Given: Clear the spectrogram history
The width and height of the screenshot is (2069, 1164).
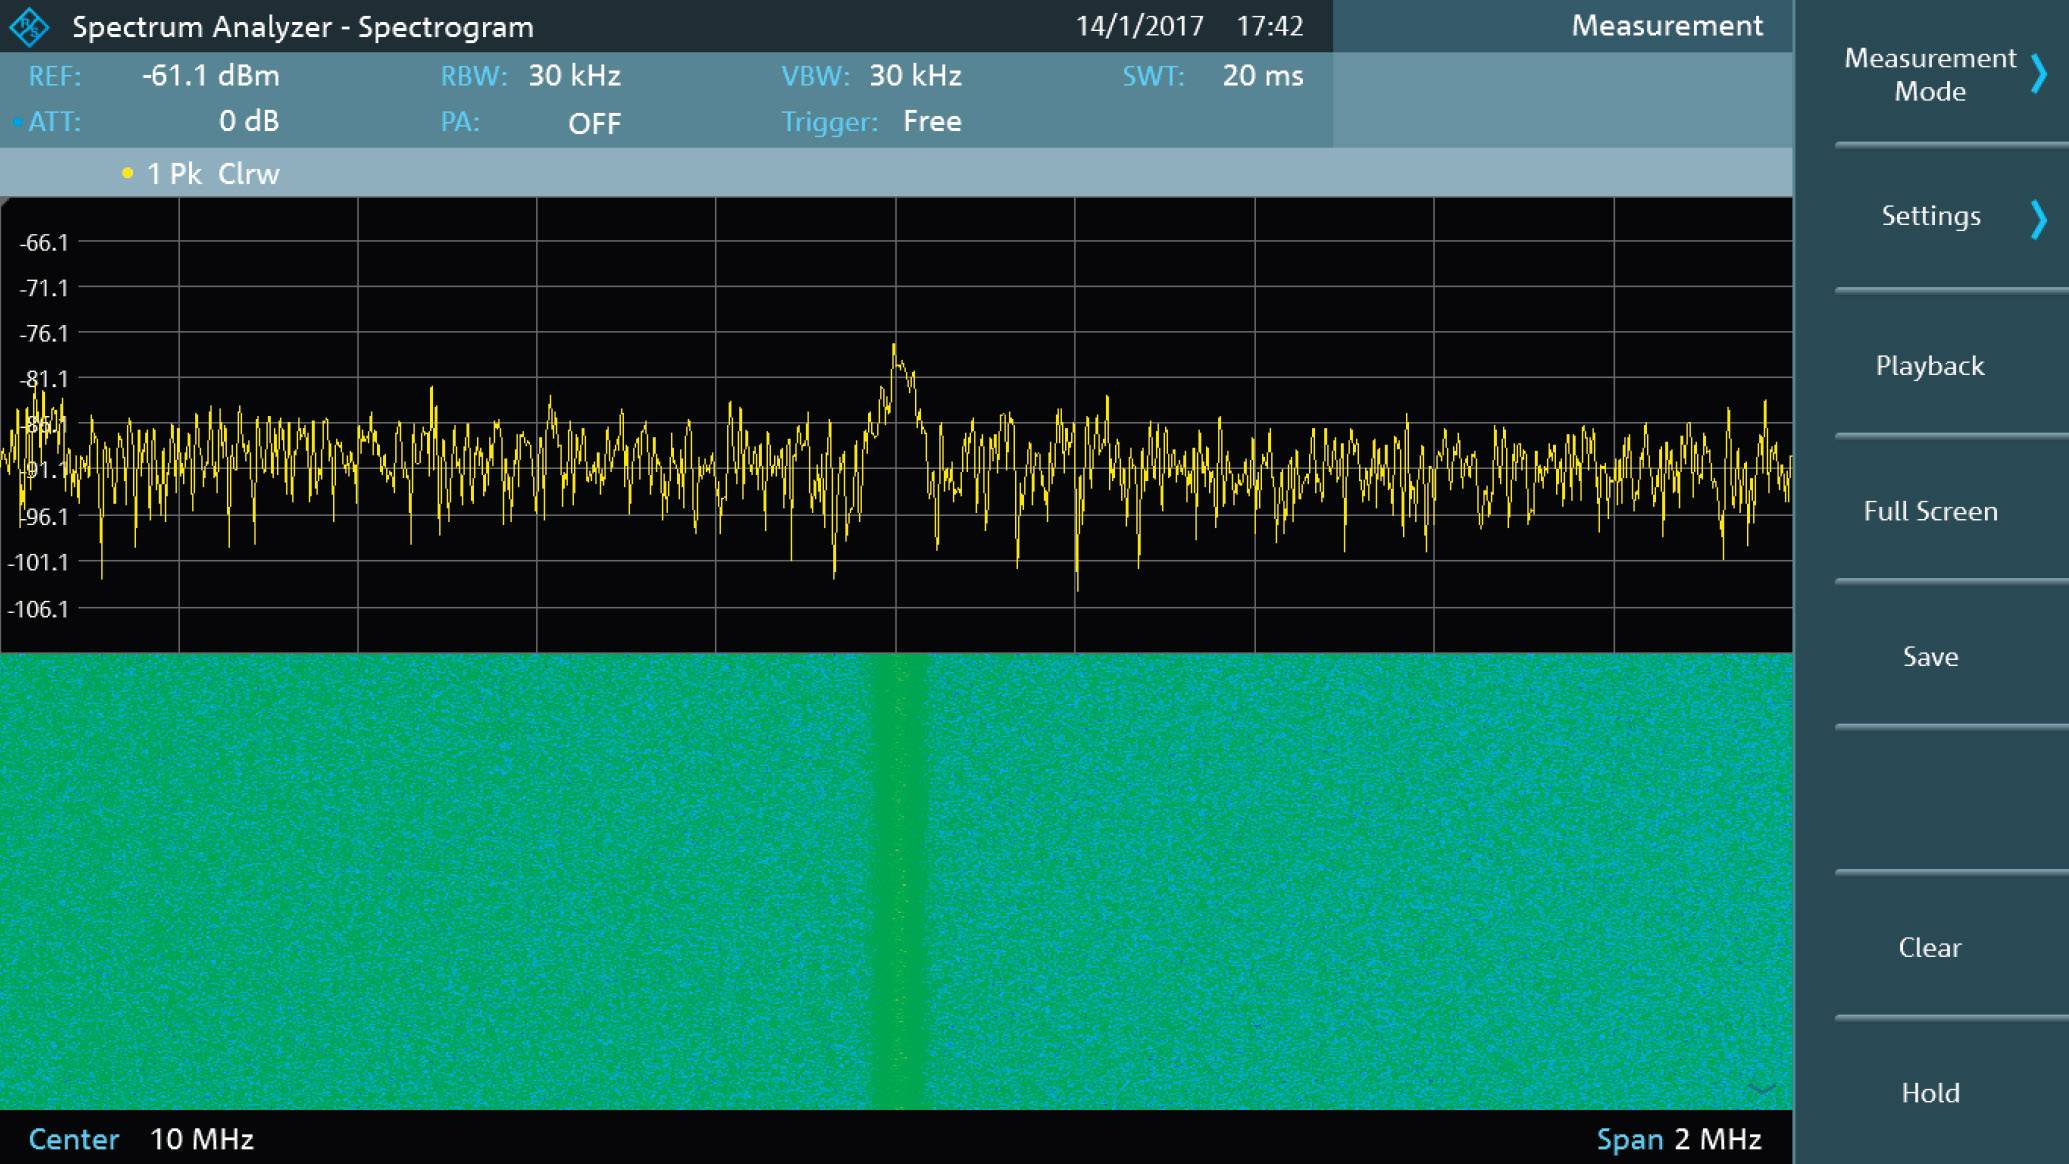Looking at the screenshot, I should click(1930, 947).
